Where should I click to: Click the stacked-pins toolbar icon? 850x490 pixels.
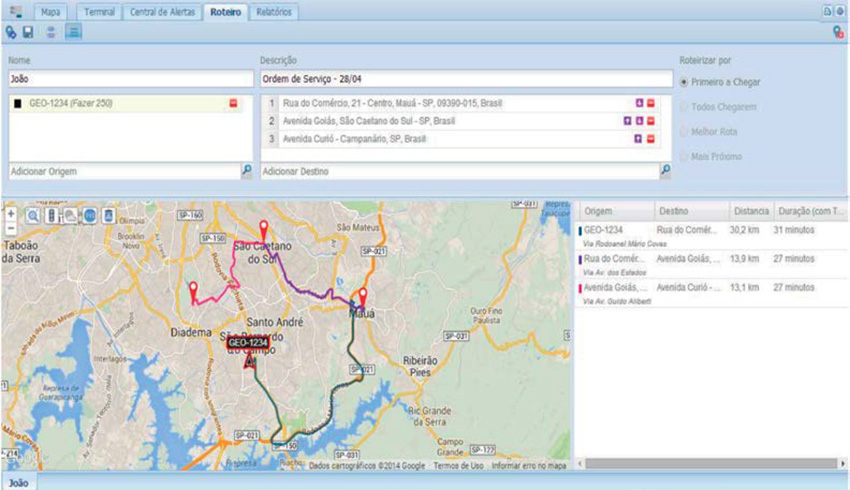(51, 33)
